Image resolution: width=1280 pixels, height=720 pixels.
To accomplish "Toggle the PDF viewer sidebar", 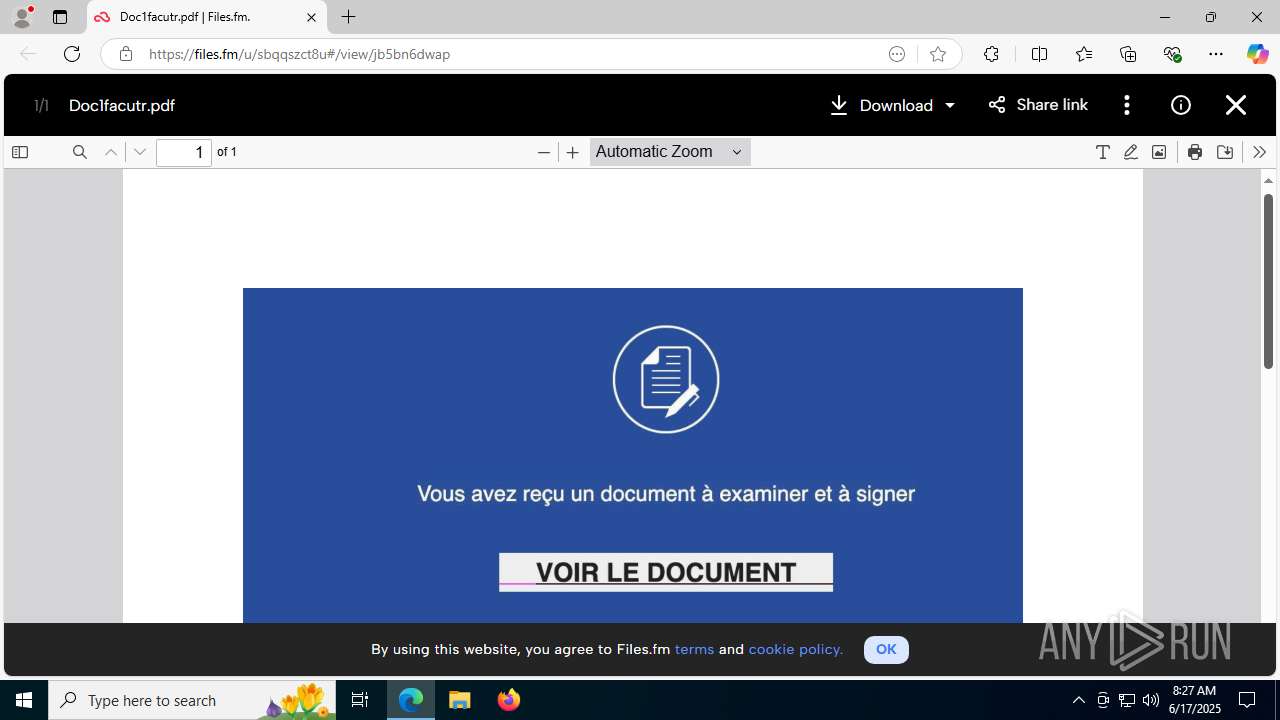I will pyautogui.click(x=20, y=152).
